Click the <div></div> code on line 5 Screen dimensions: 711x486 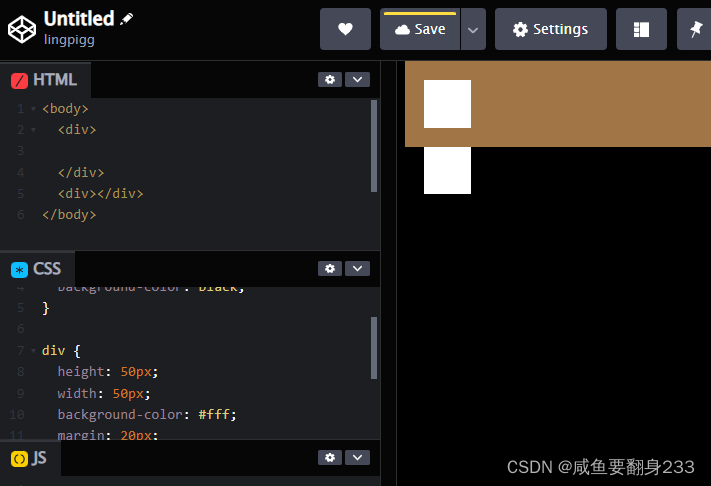click(x=101, y=194)
